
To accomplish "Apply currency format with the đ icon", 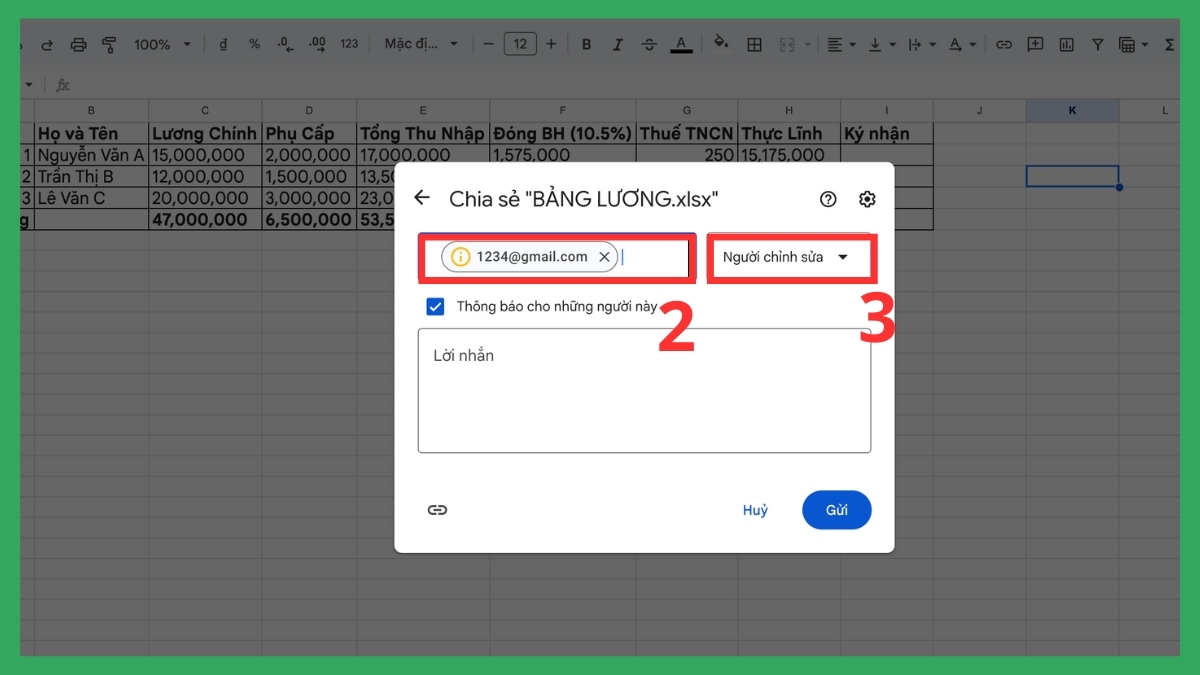I will [223, 44].
